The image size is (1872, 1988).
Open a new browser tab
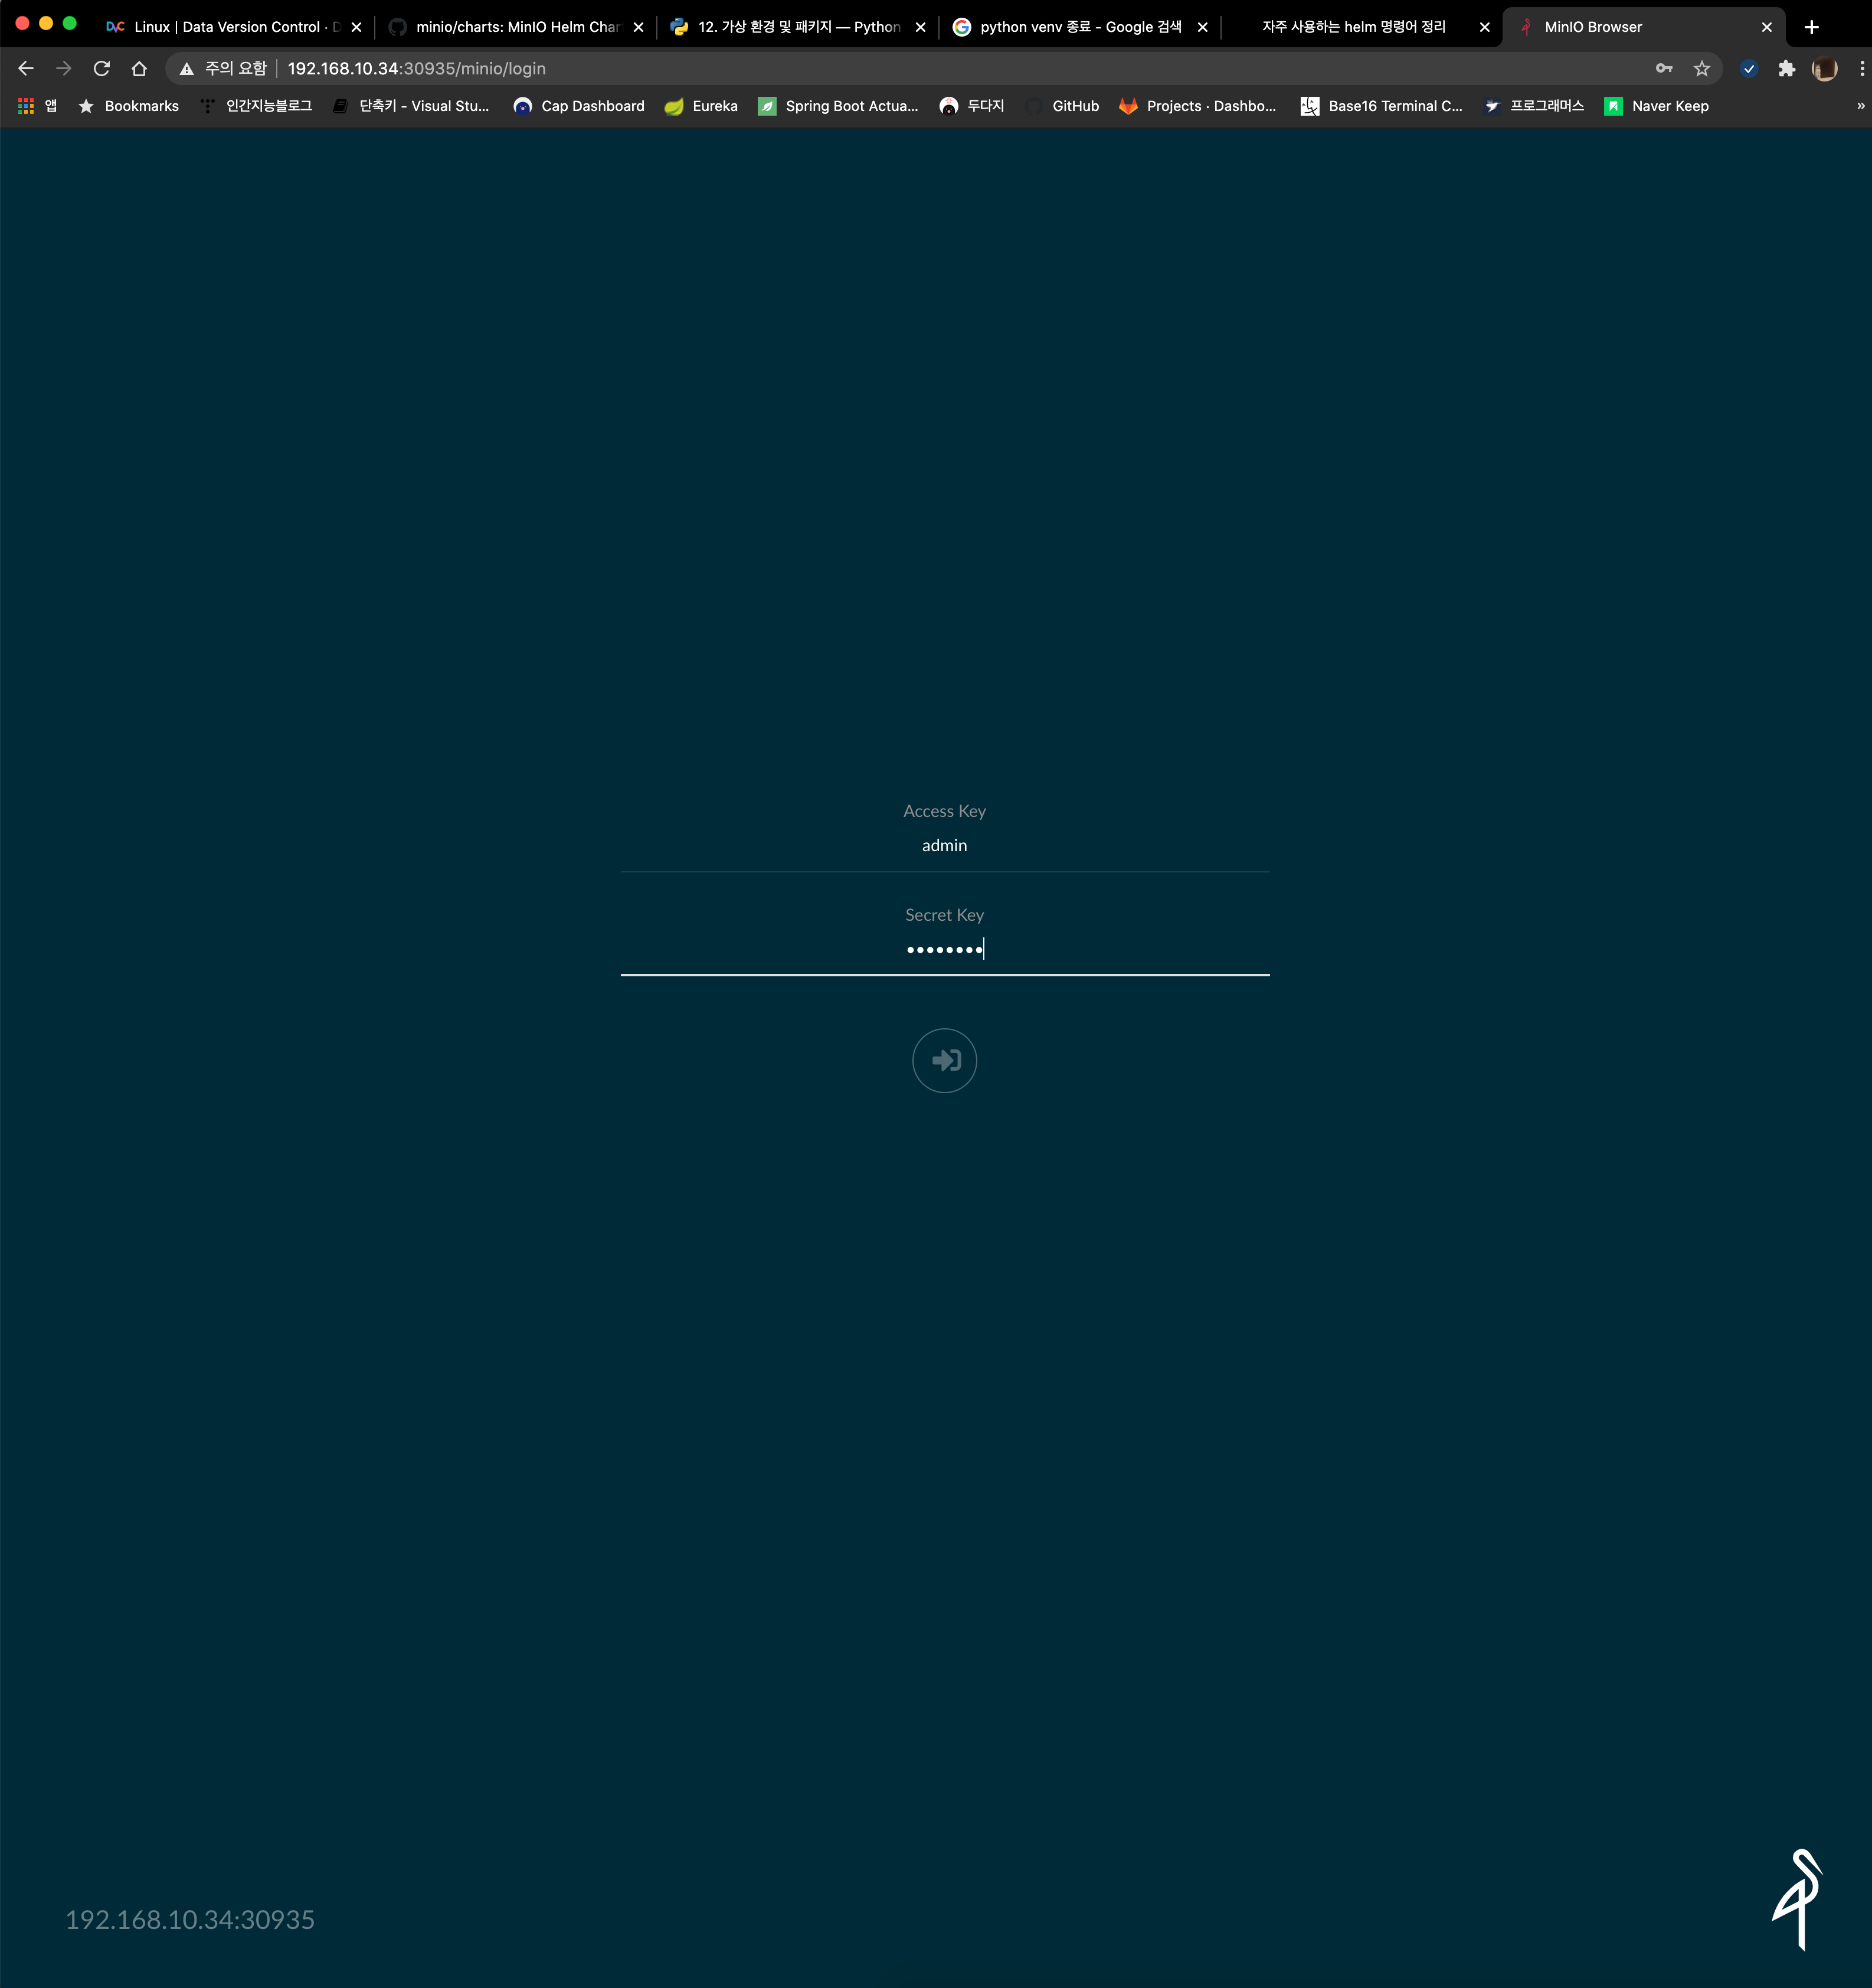click(1811, 27)
